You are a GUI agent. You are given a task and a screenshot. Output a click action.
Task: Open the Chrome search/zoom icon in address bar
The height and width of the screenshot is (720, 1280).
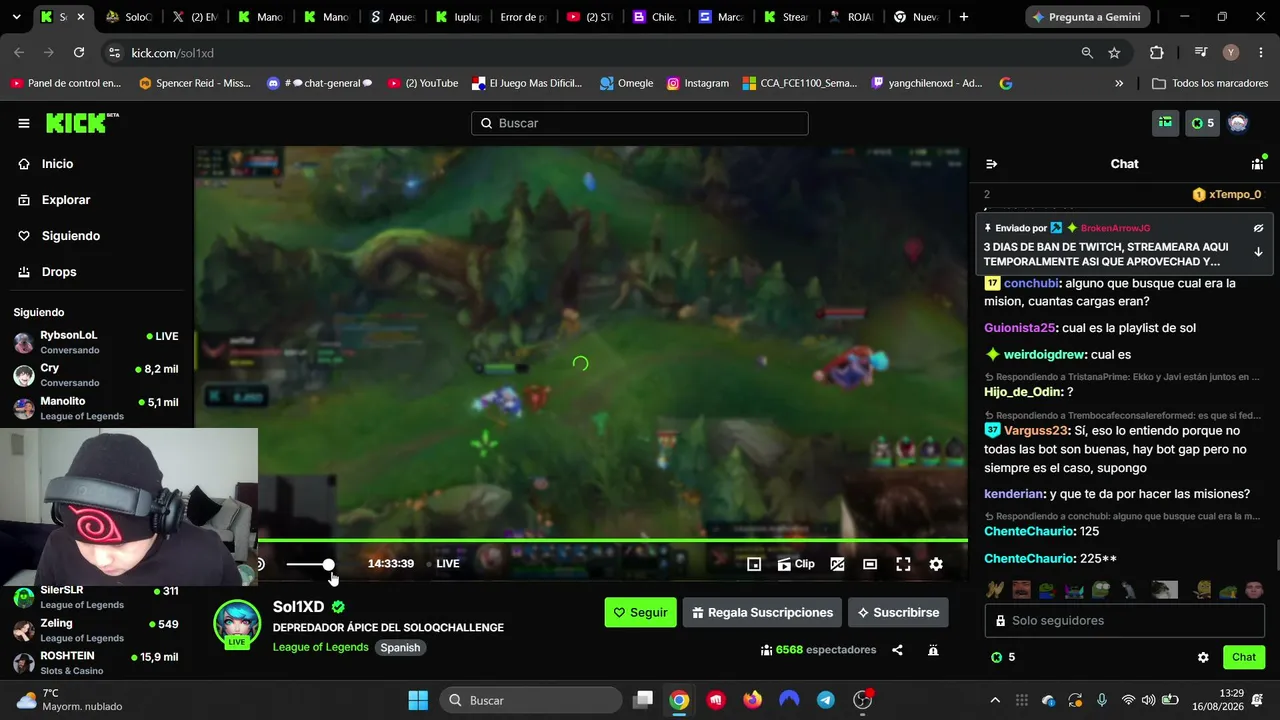[1087, 53]
